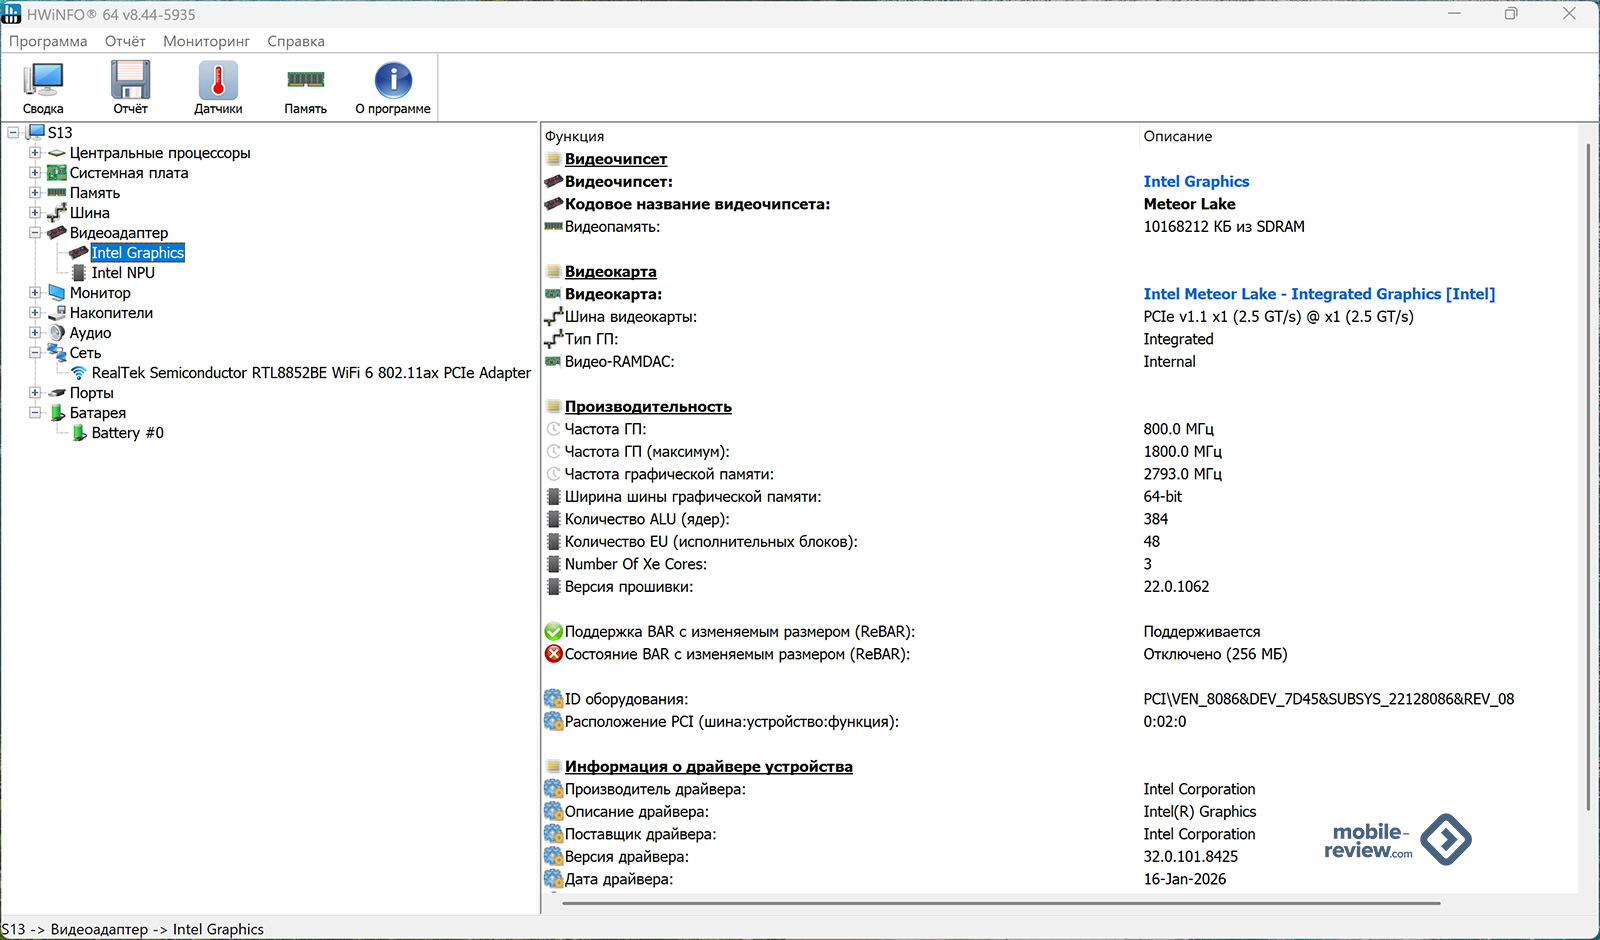Collapse the Батарея tree node
Screen dimensions: 1600x940
click(35, 413)
